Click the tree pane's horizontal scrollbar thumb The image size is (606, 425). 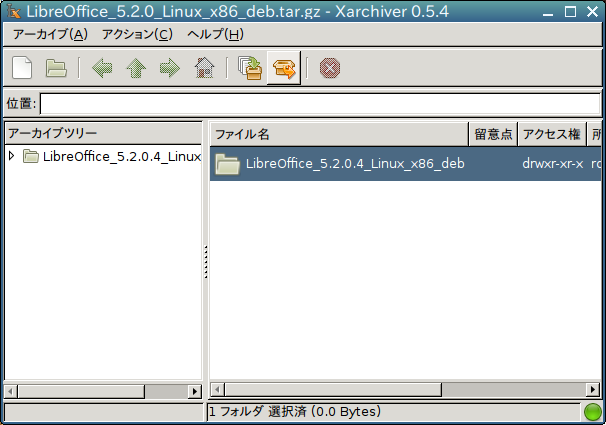81,391
